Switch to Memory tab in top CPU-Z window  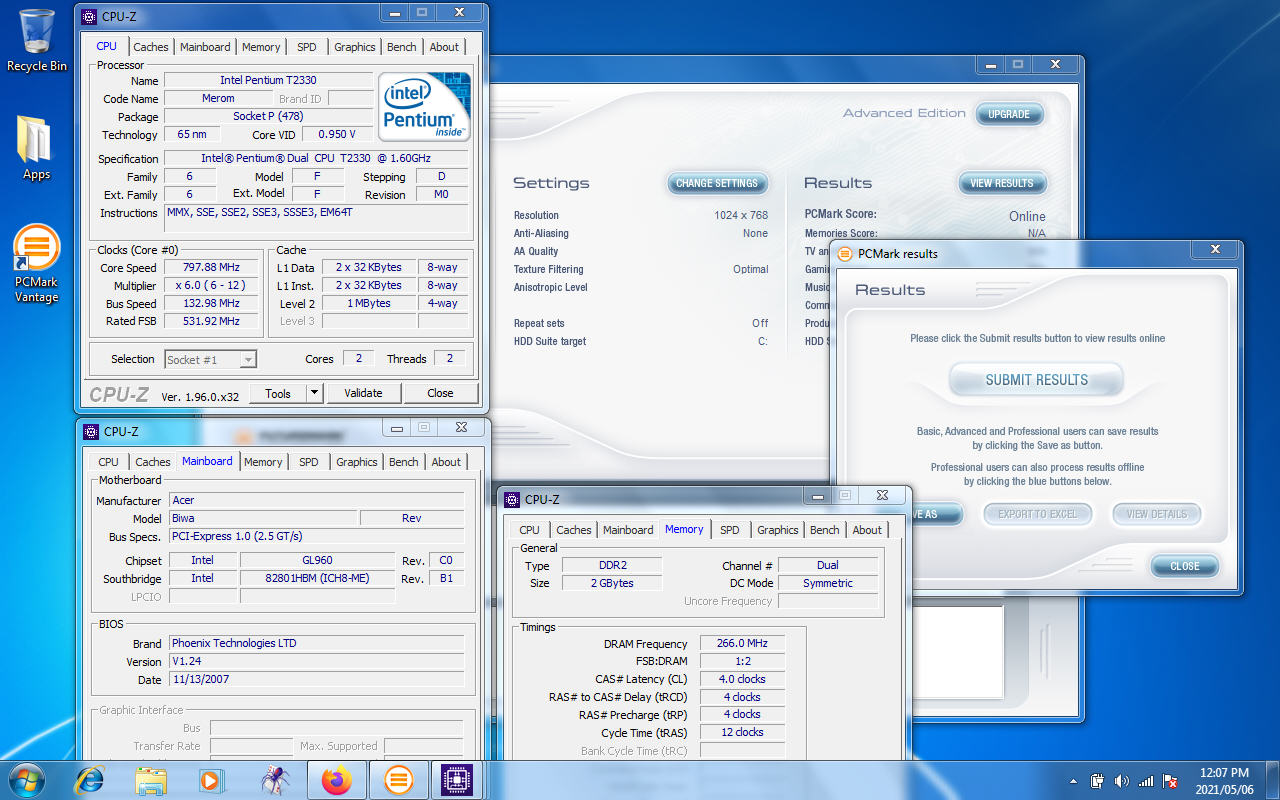pyautogui.click(x=261, y=47)
